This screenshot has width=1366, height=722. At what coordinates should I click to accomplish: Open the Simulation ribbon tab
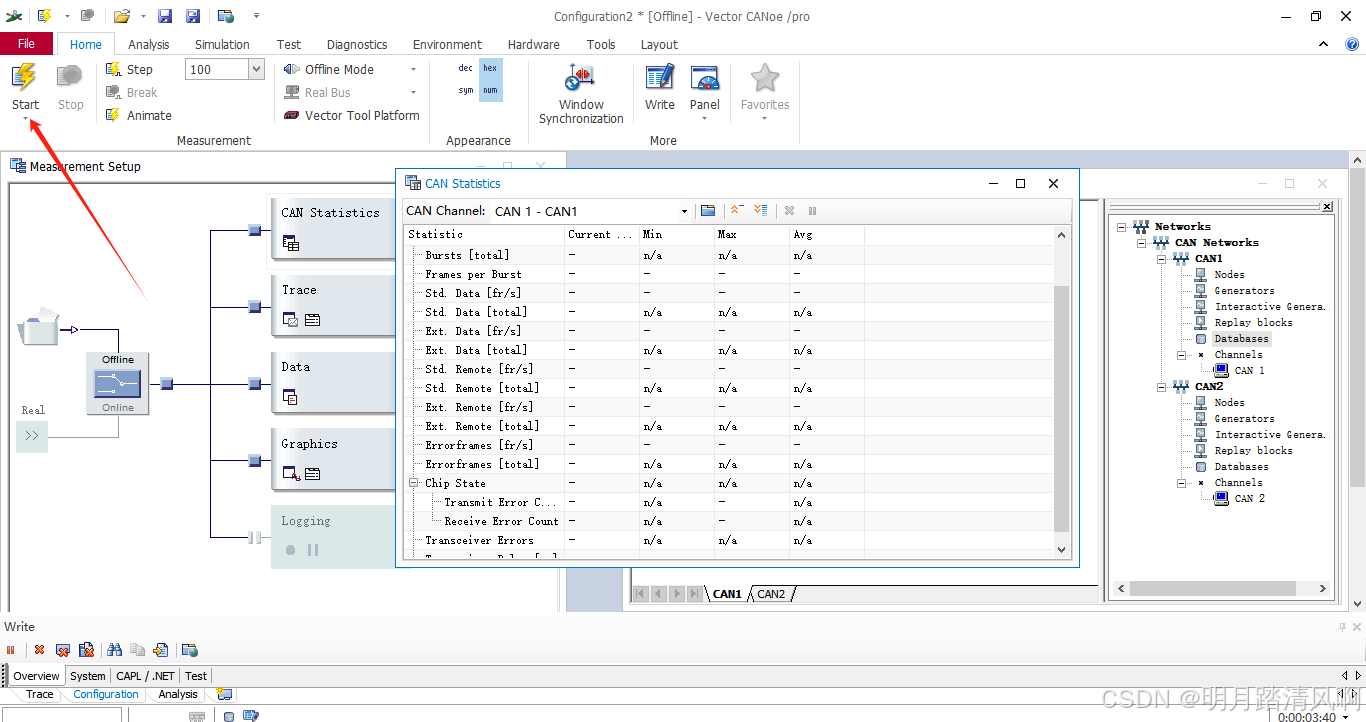(x=222, y=44)
